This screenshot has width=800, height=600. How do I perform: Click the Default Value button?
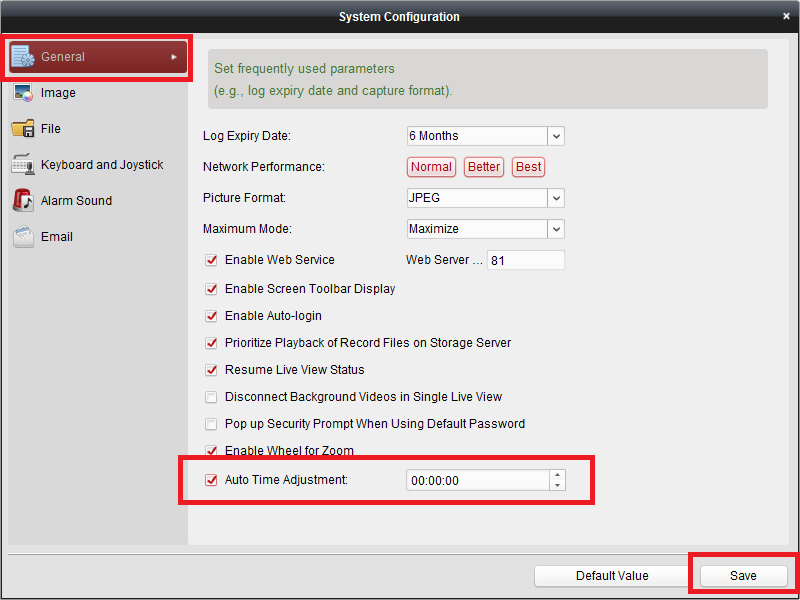[x=612, y=576]
